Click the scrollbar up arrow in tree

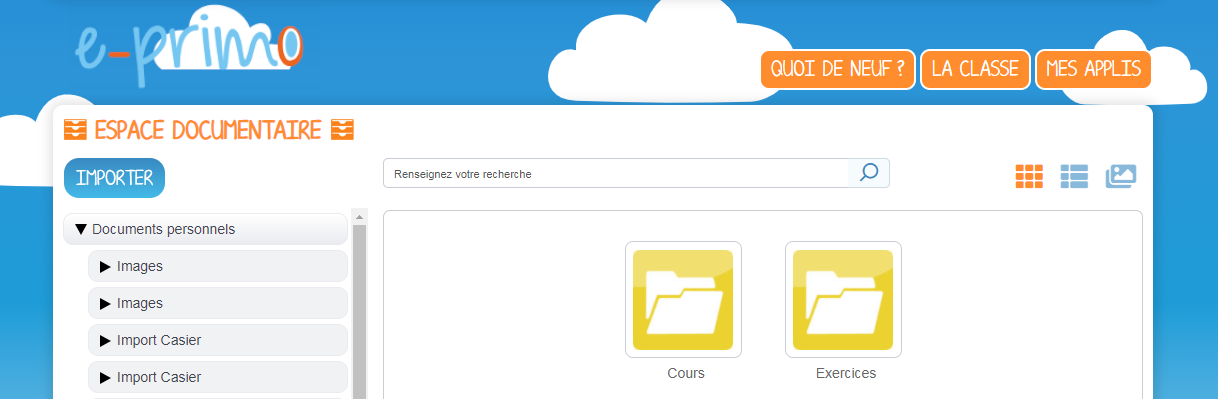tap(360, 216)
